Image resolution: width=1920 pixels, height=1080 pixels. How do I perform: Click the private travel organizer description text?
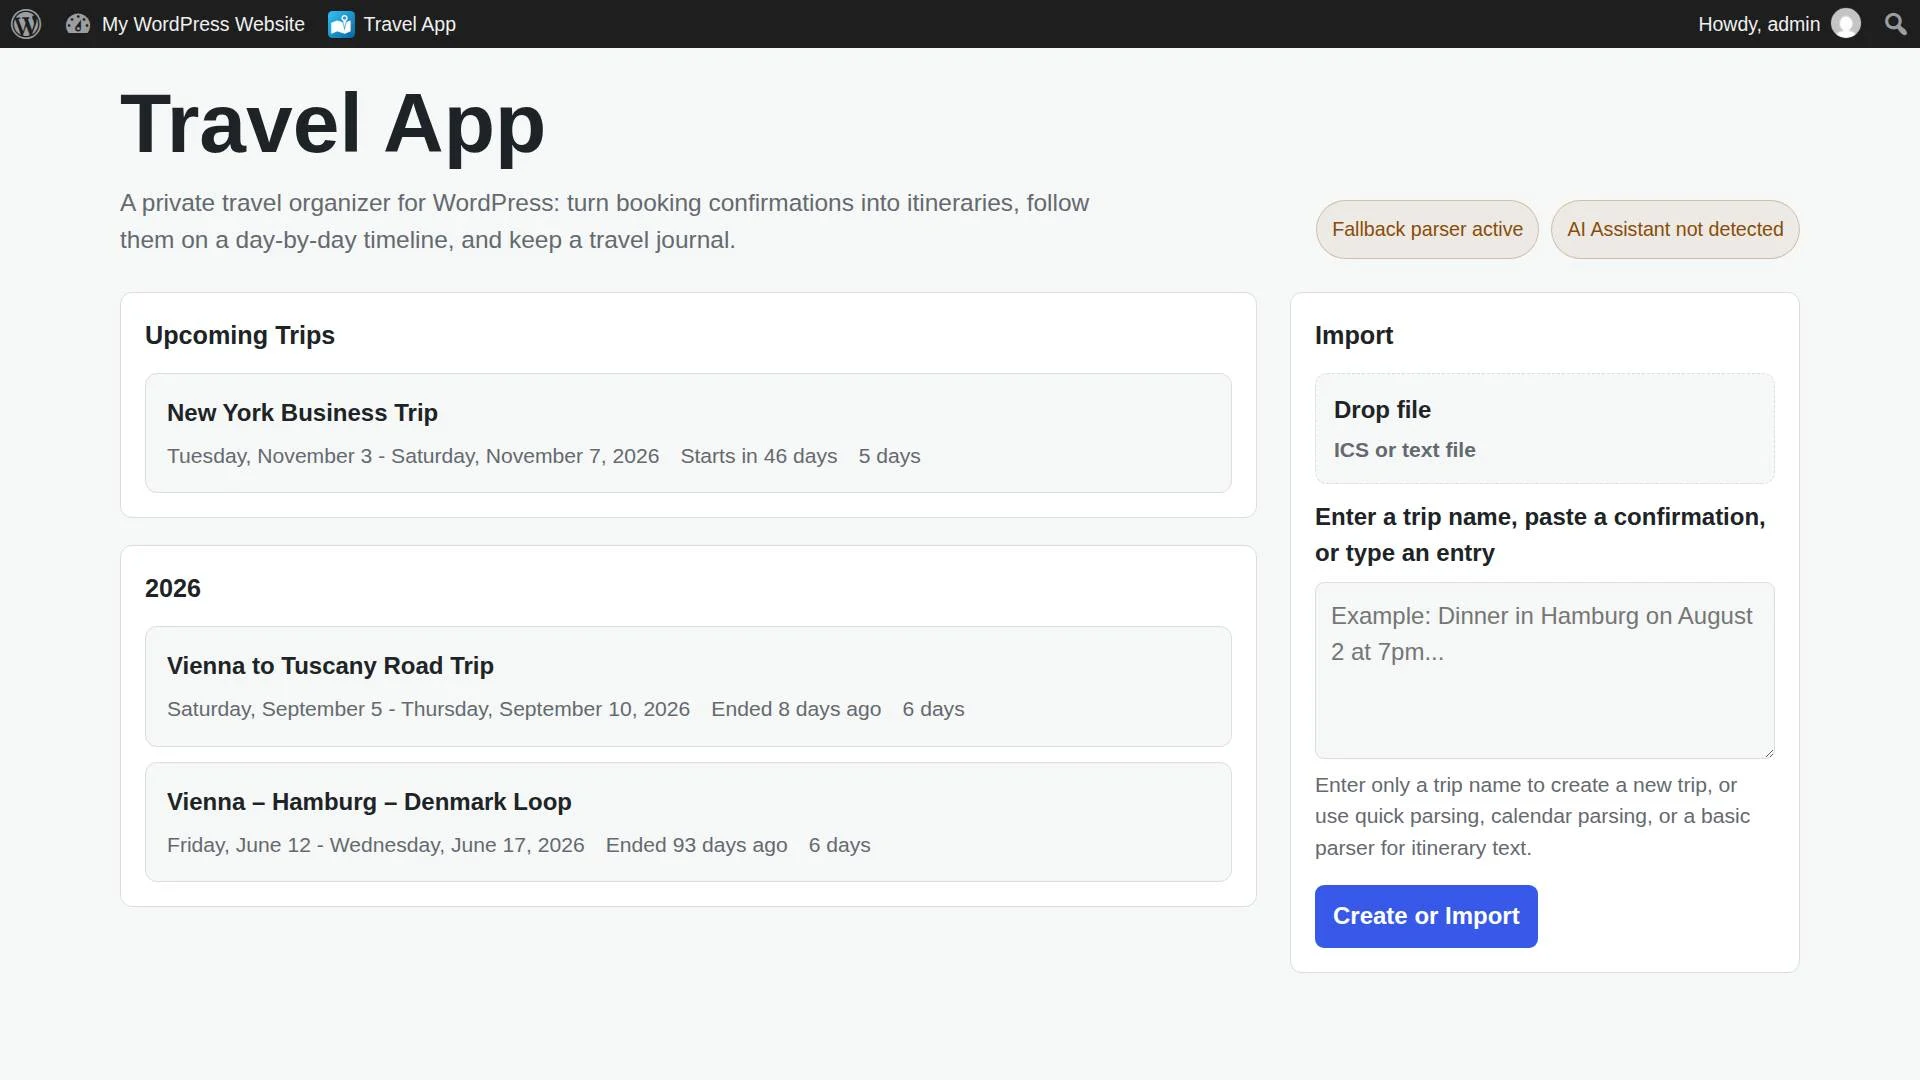(604, 221)
